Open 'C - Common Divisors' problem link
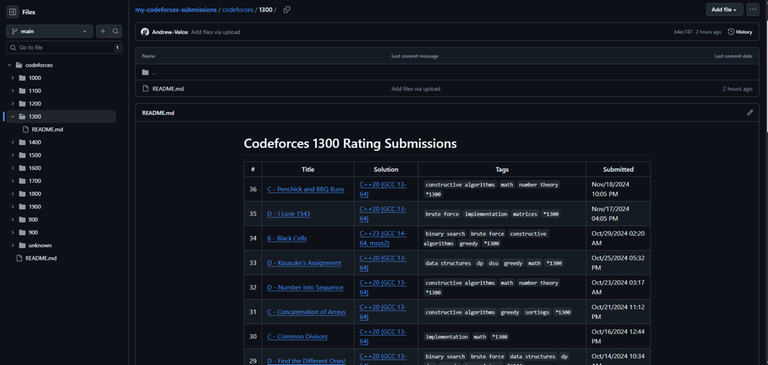Viewport: 768px width, 365px height. point(297,337)
